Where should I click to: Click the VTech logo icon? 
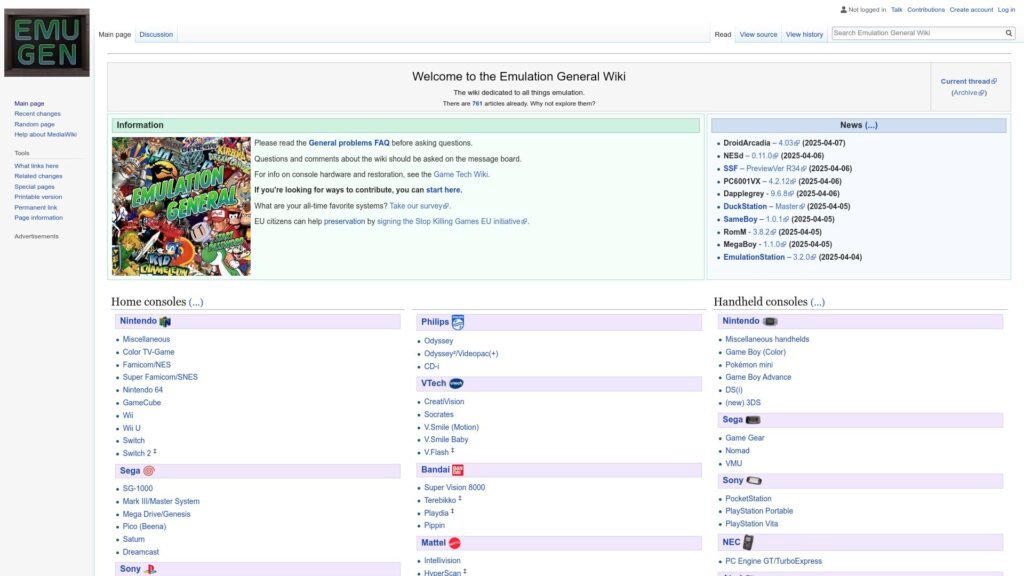(x=456, y=383)
